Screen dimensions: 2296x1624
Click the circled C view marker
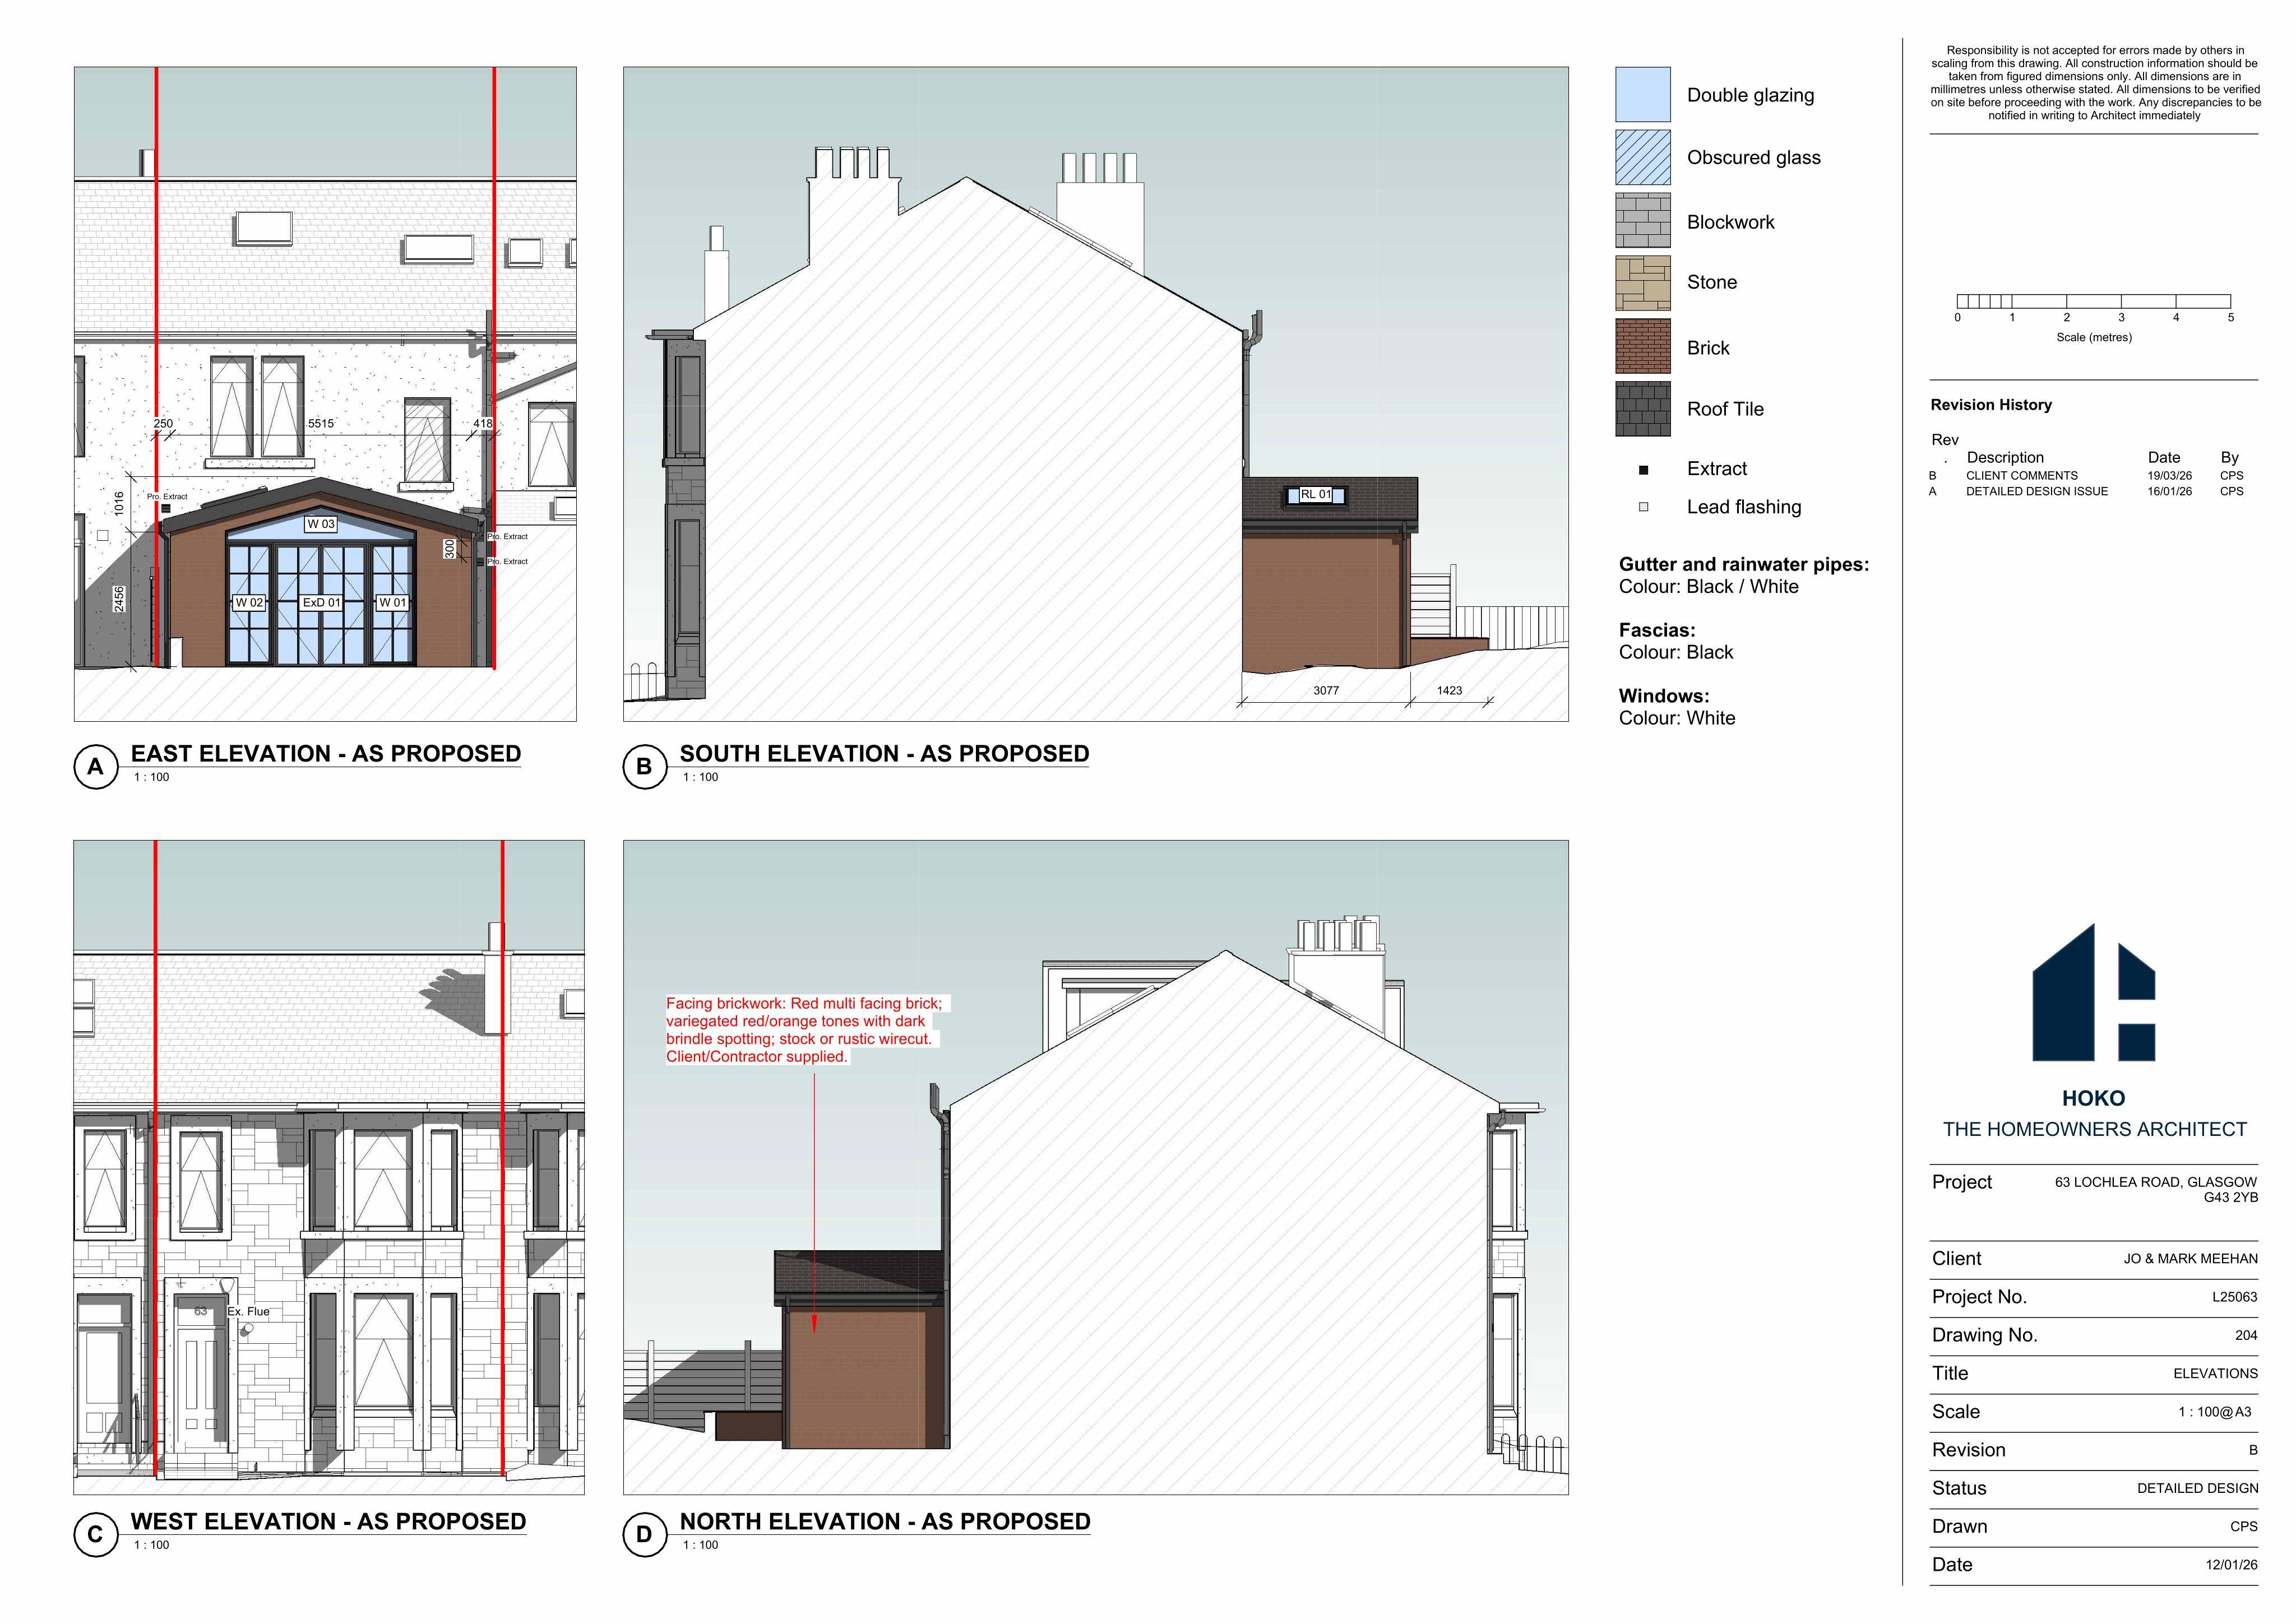pos(96,1535)
